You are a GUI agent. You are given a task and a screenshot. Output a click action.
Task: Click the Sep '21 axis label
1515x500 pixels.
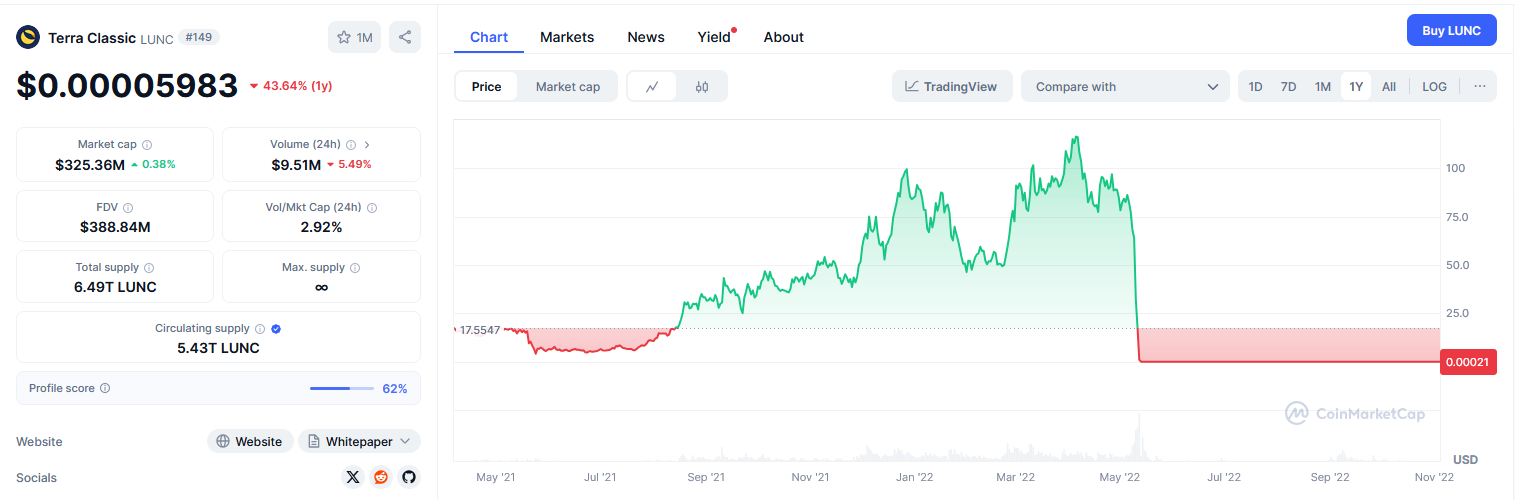pyautogui.click(x=704, y=478)
